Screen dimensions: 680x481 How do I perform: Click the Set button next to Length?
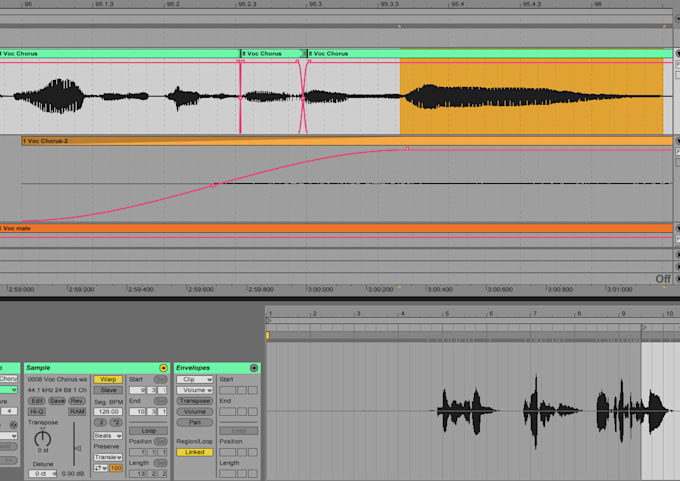tap(160, 463)
